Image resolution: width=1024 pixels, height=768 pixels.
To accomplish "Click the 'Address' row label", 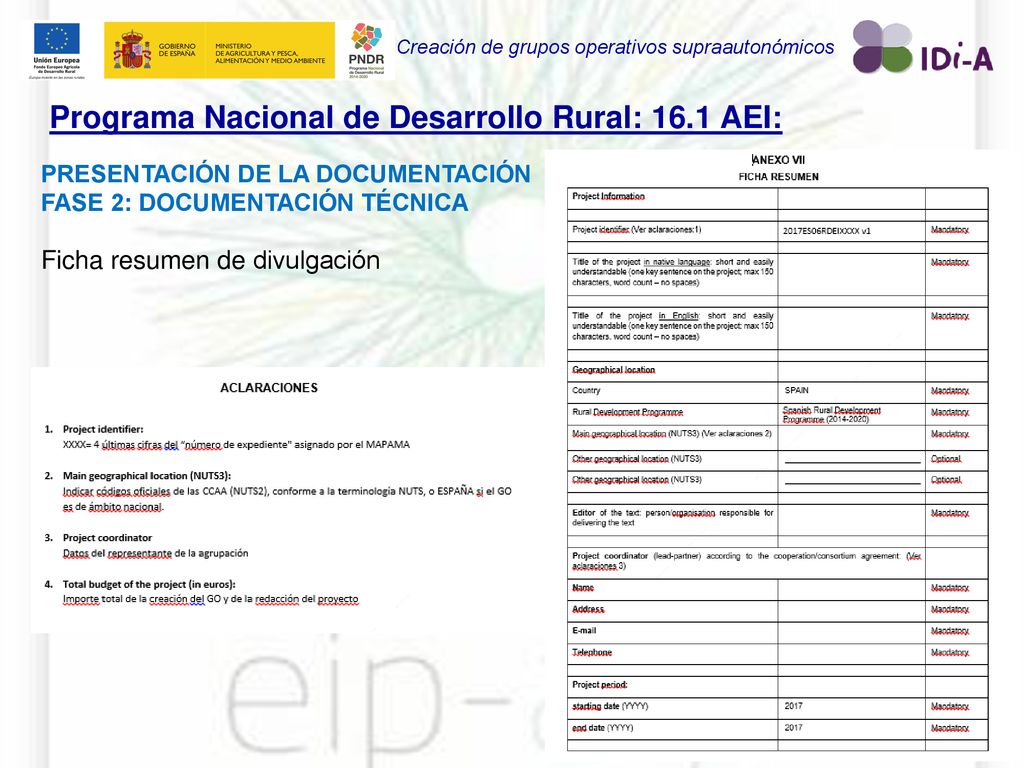I will click(588, 609).
